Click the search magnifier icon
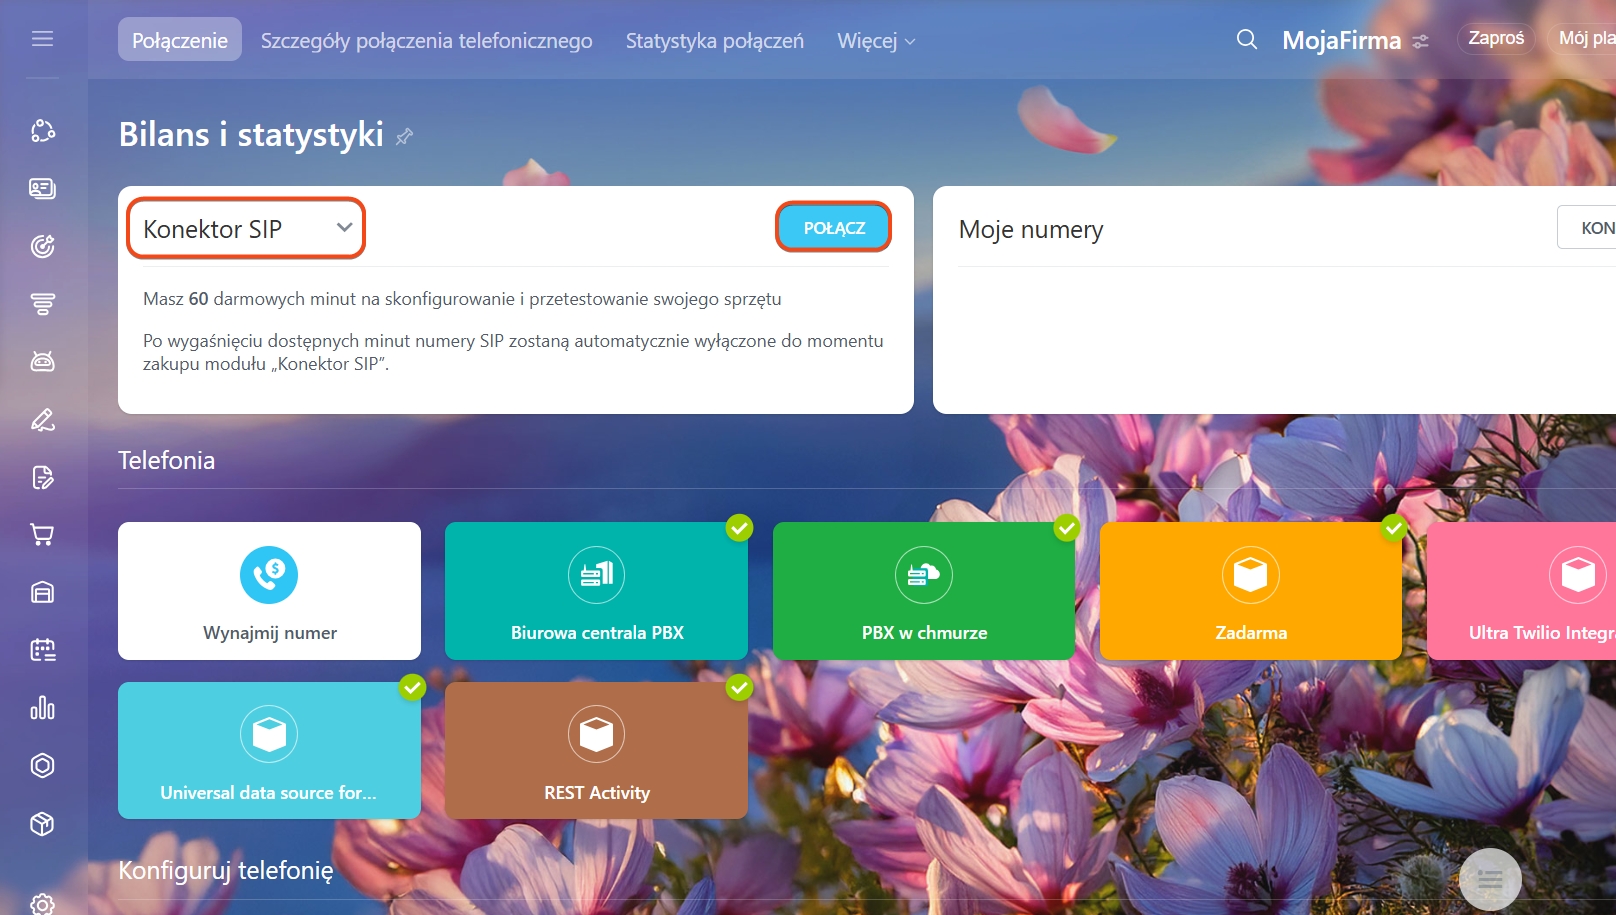 [1246, 40]
